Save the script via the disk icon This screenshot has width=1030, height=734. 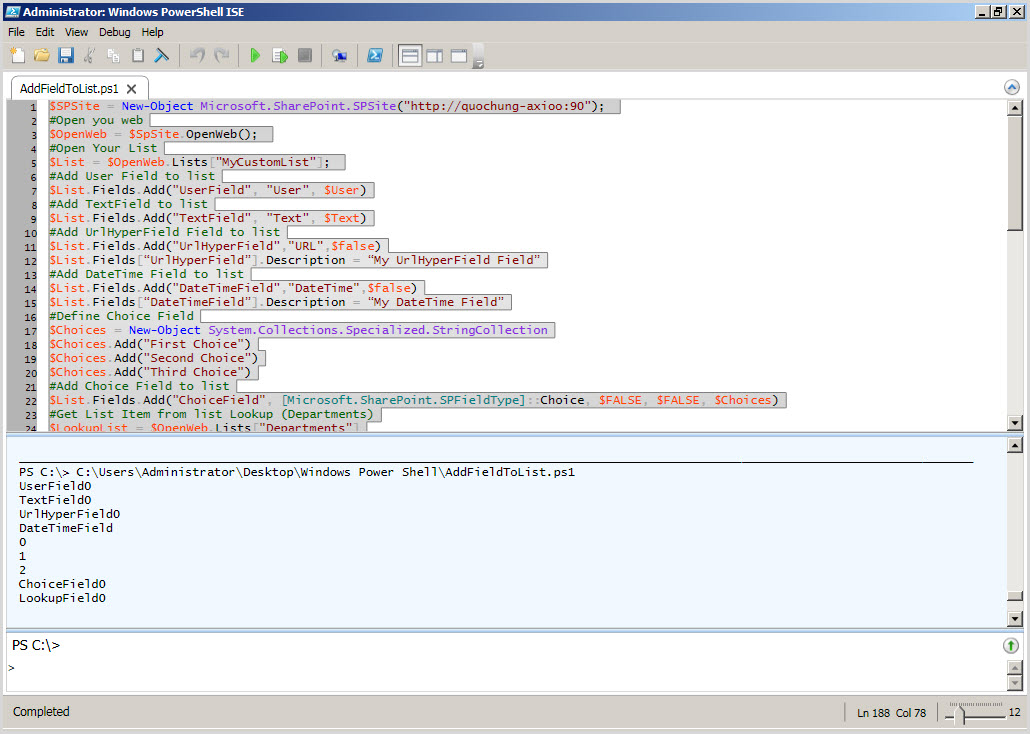(65, 55)
